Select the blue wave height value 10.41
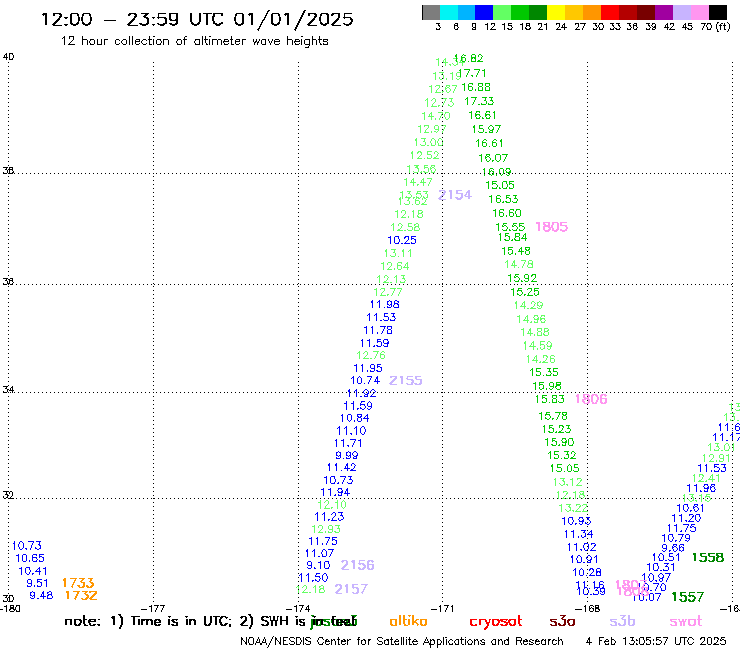The width and height of the screenshot is (740, 650). click(x=33, y=571)
